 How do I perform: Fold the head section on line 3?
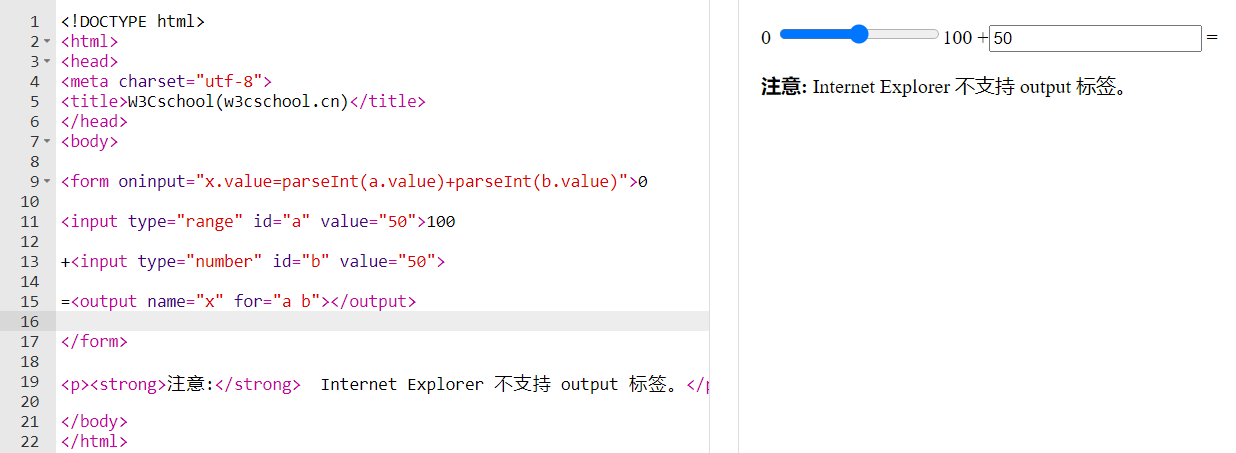(x=48, y=62)
